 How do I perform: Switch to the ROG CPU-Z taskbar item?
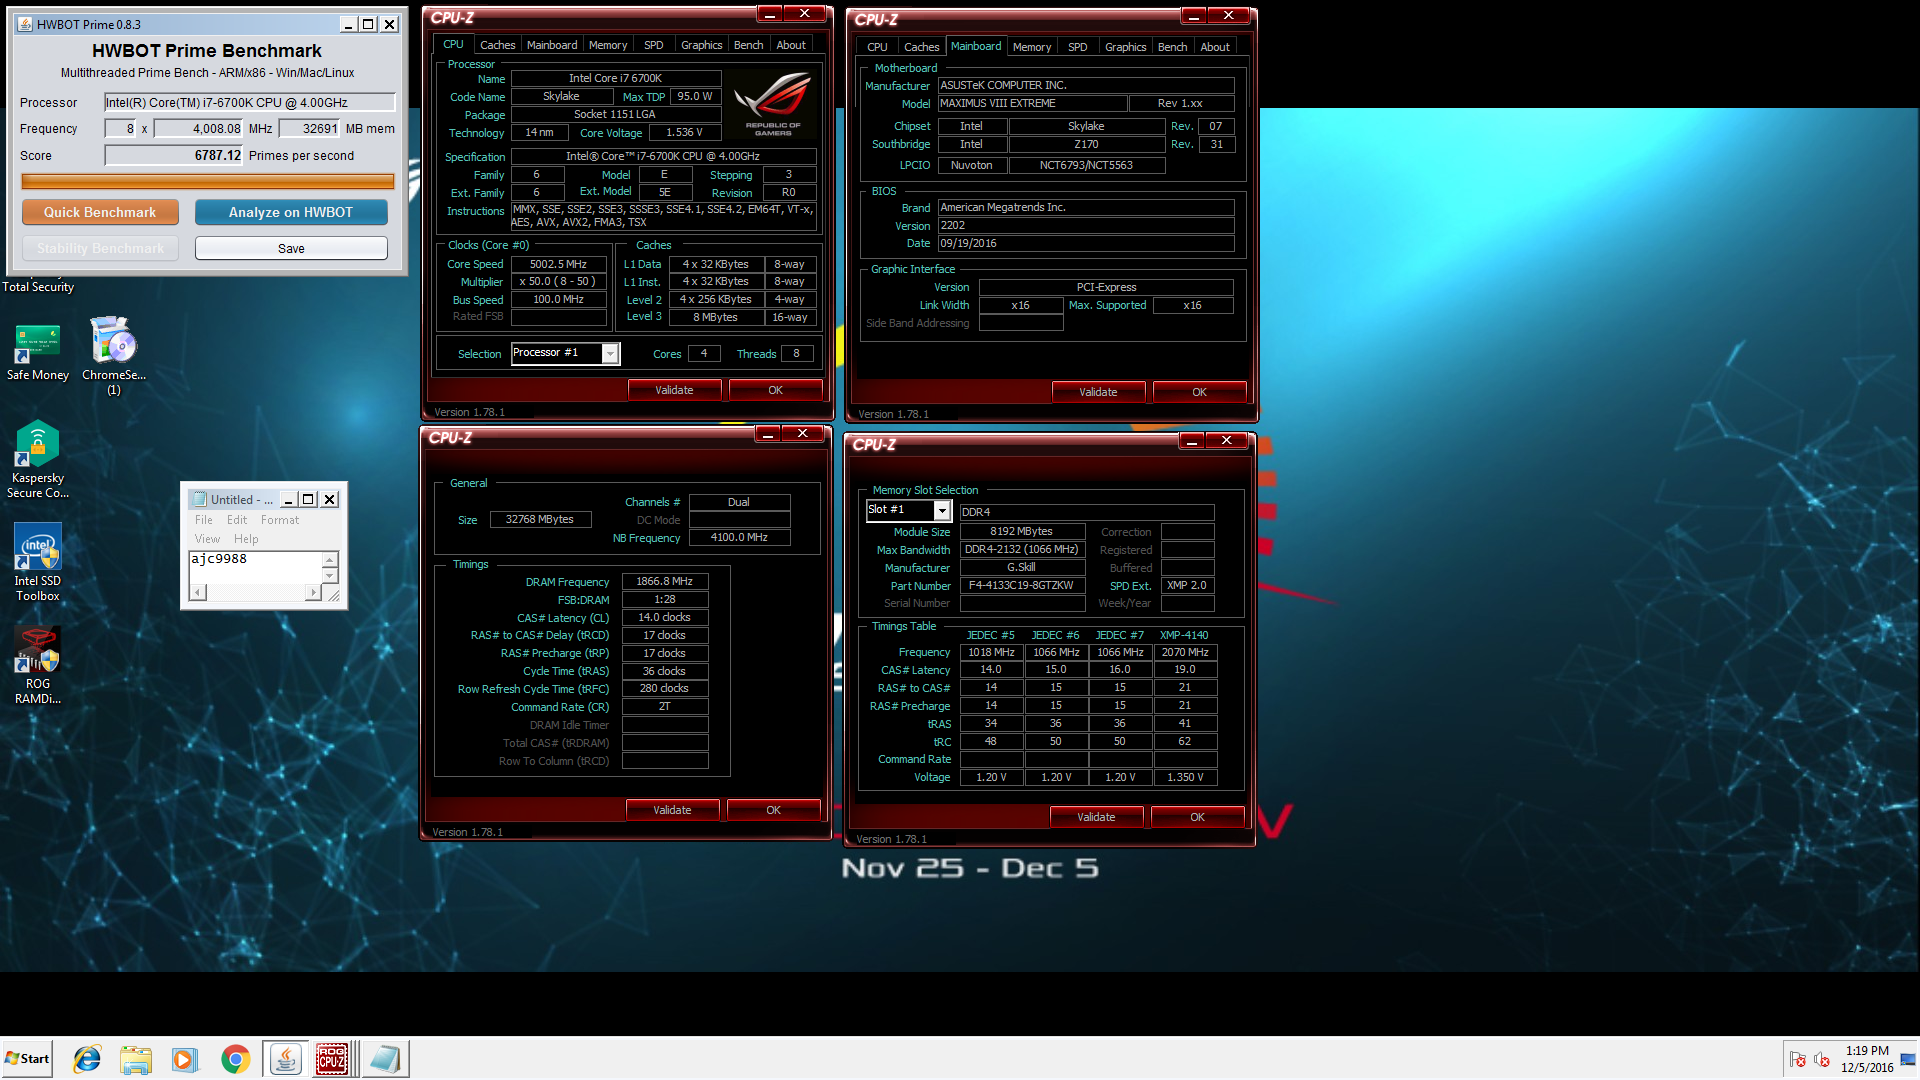click(333, 1059)
